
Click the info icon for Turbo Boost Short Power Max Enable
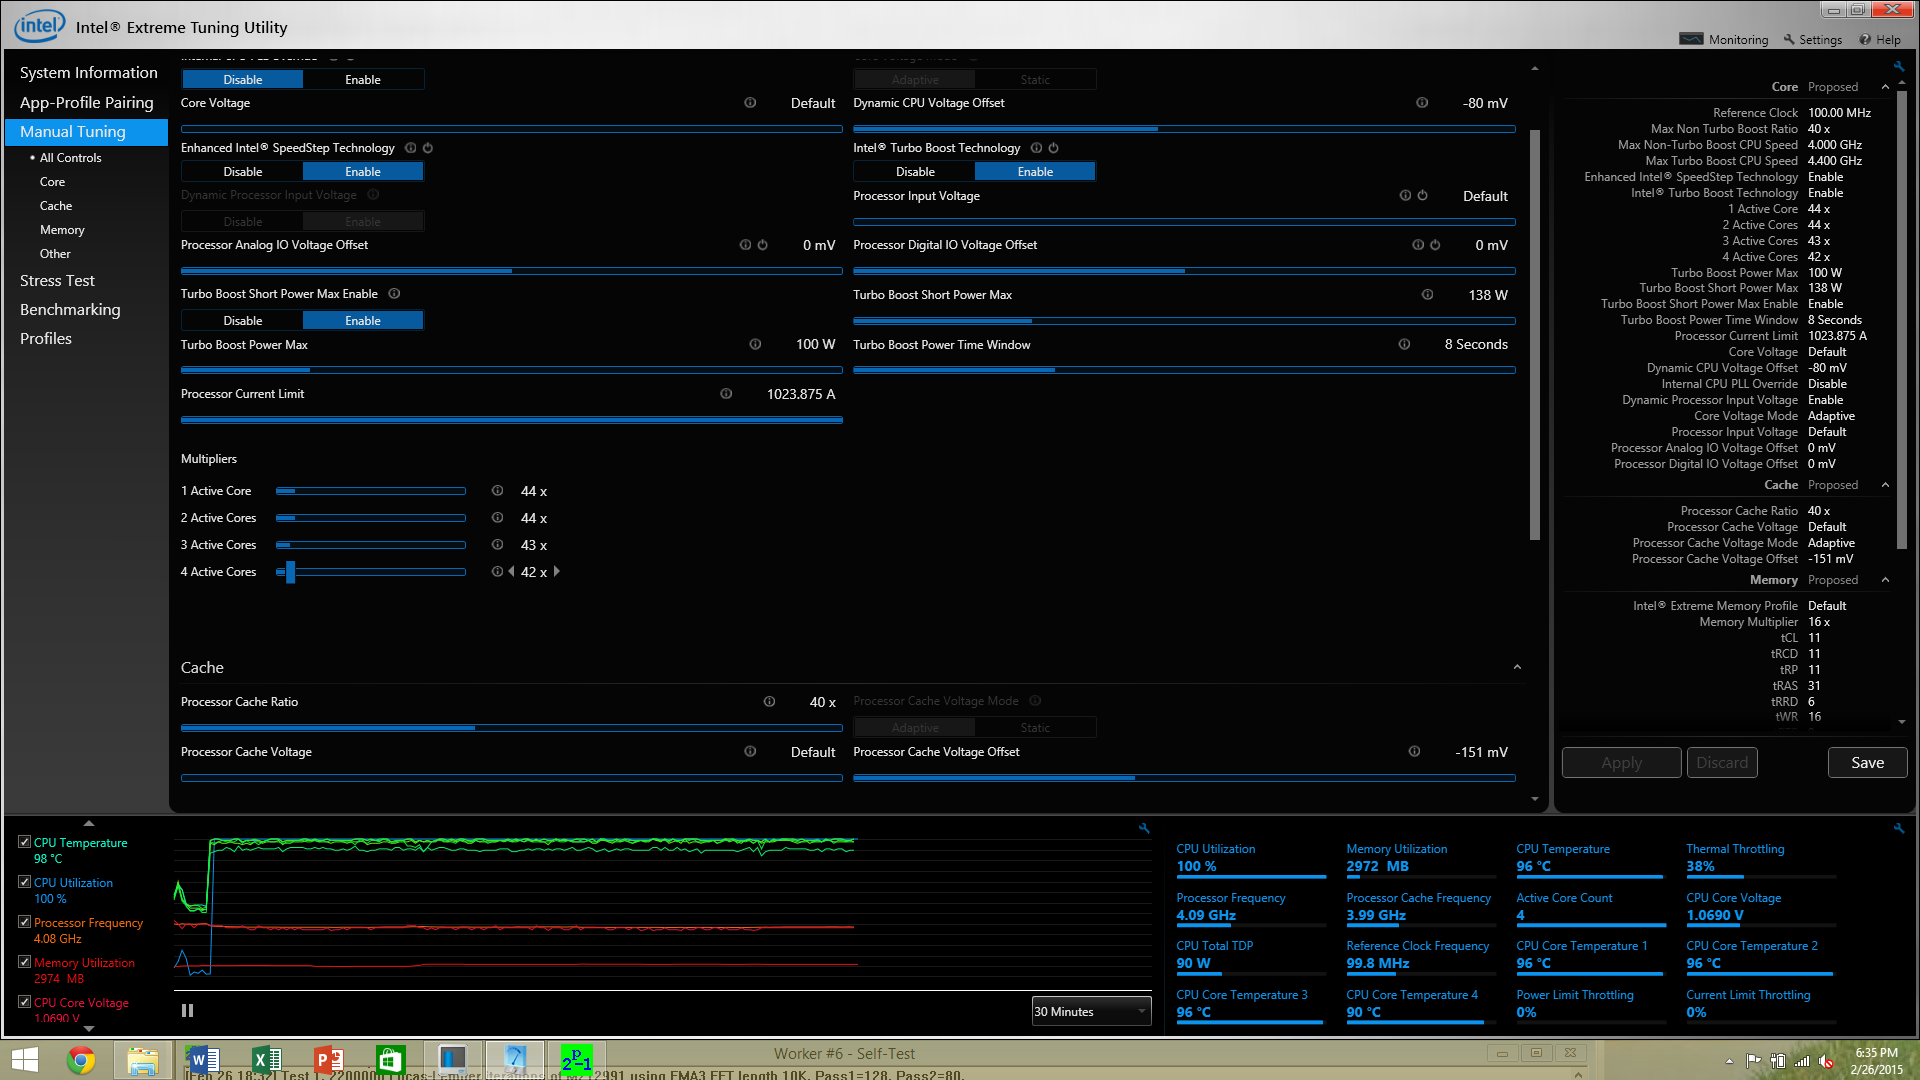tap(394, 294)
